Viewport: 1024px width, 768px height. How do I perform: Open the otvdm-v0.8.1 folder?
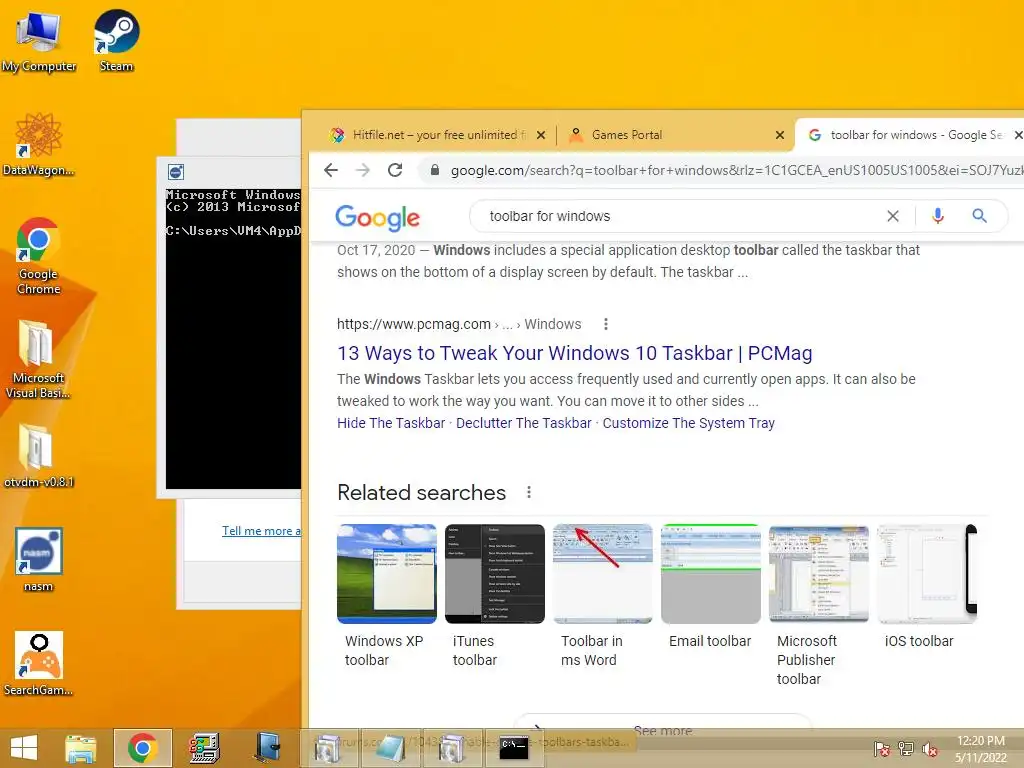click(x=39, y=455)
